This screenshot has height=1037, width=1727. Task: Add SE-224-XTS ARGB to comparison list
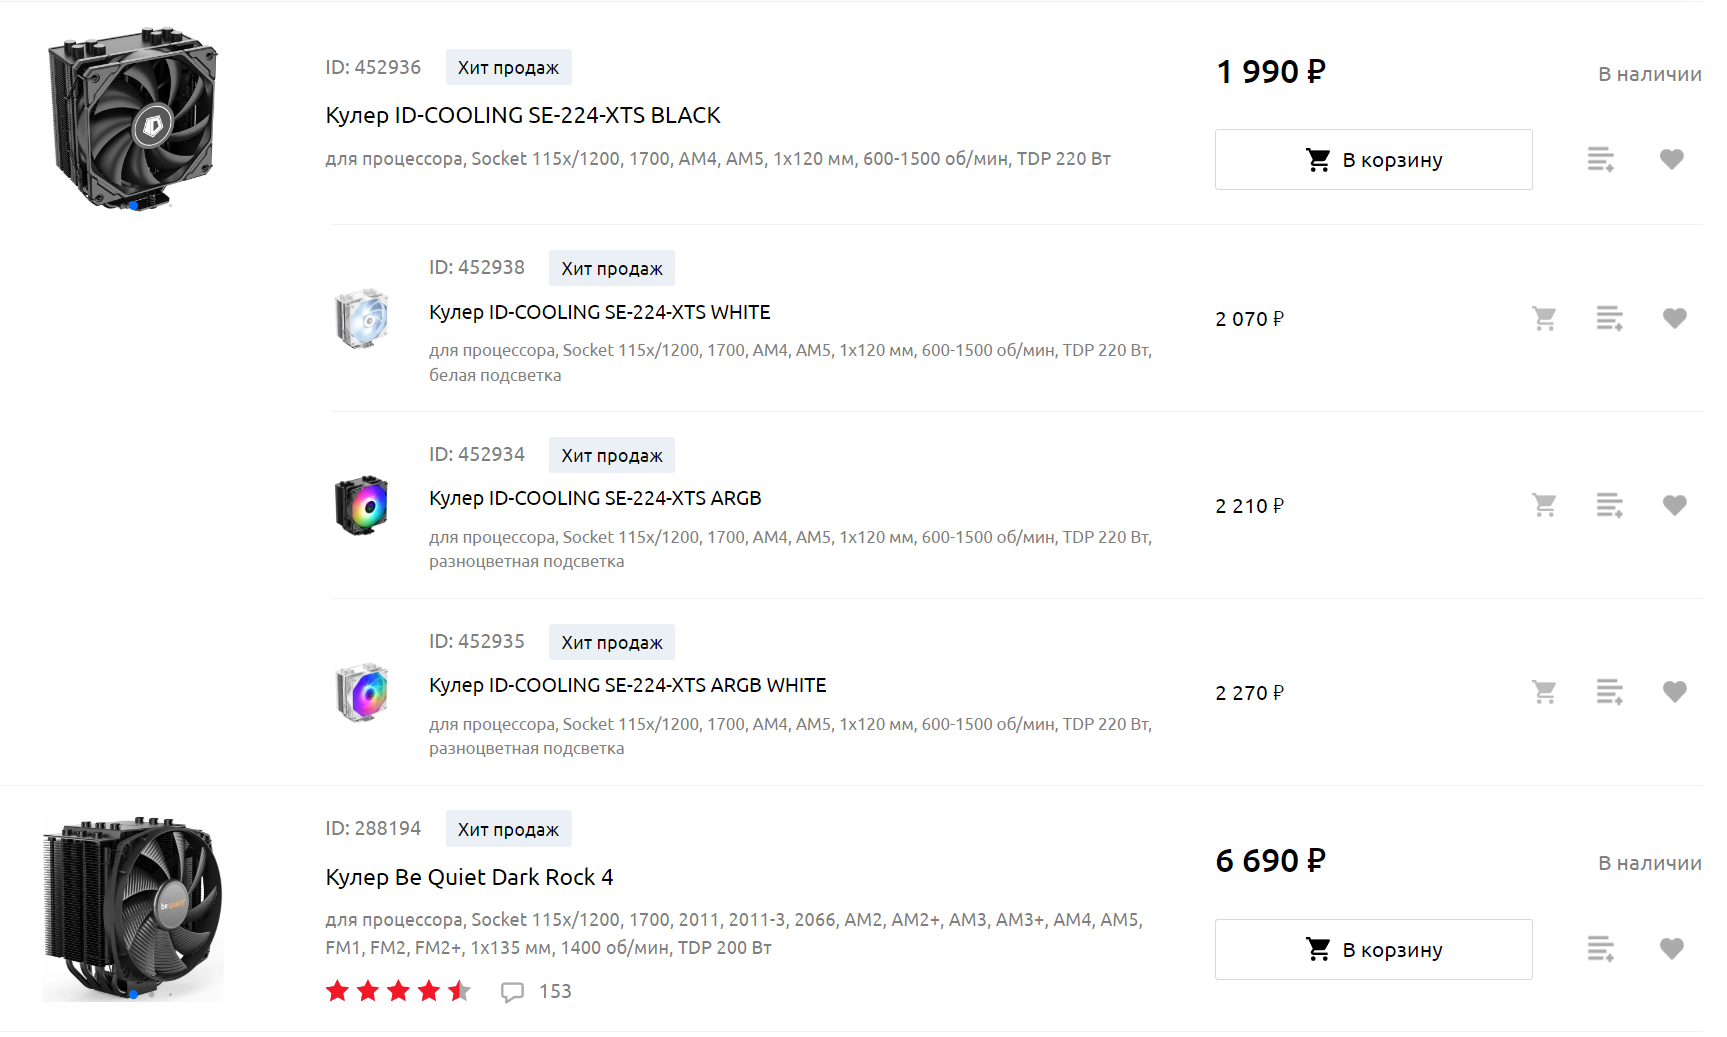pos(1609,506)
